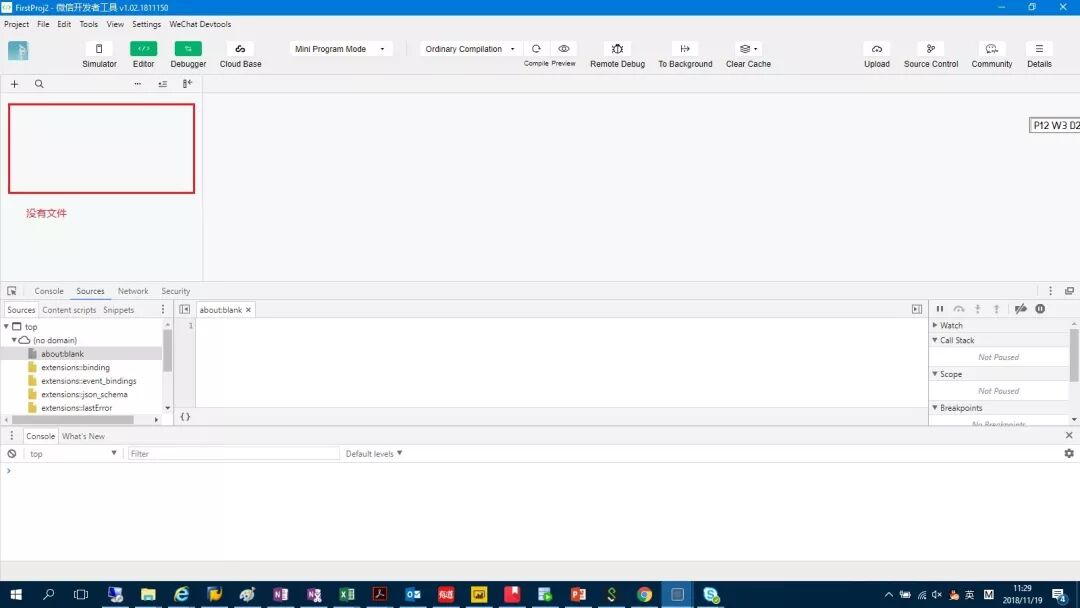Open Cloud Base
This screenshot has height=608, width=1080.
[240, 49]
